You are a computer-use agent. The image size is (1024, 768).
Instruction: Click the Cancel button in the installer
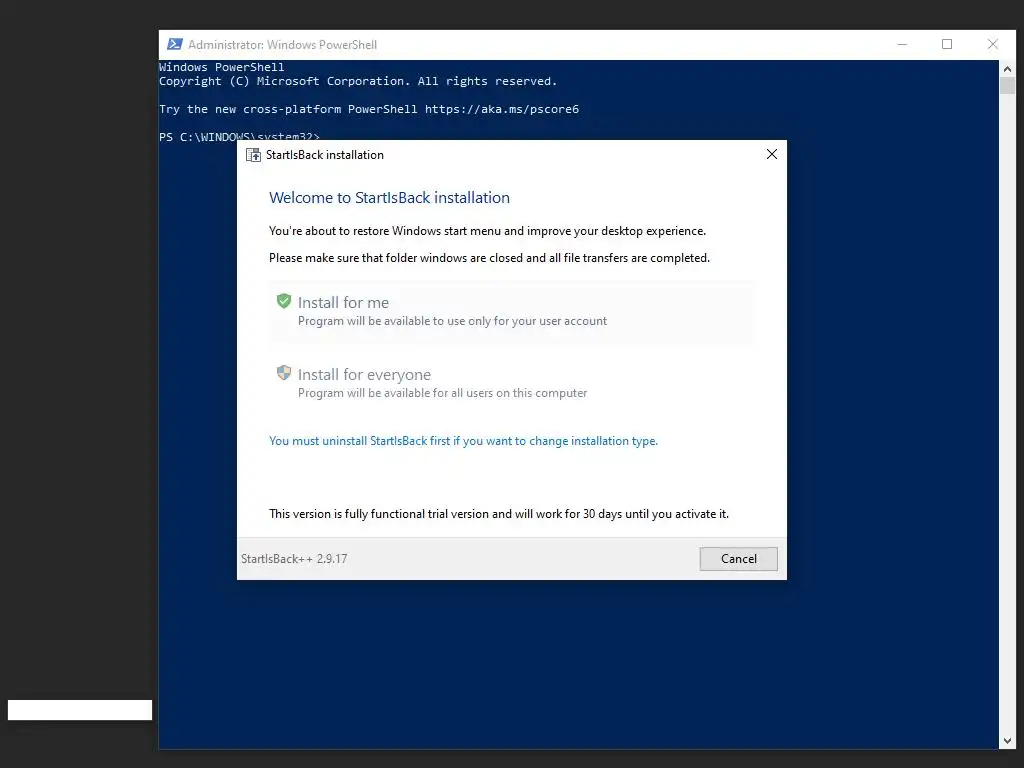[739, 559]
